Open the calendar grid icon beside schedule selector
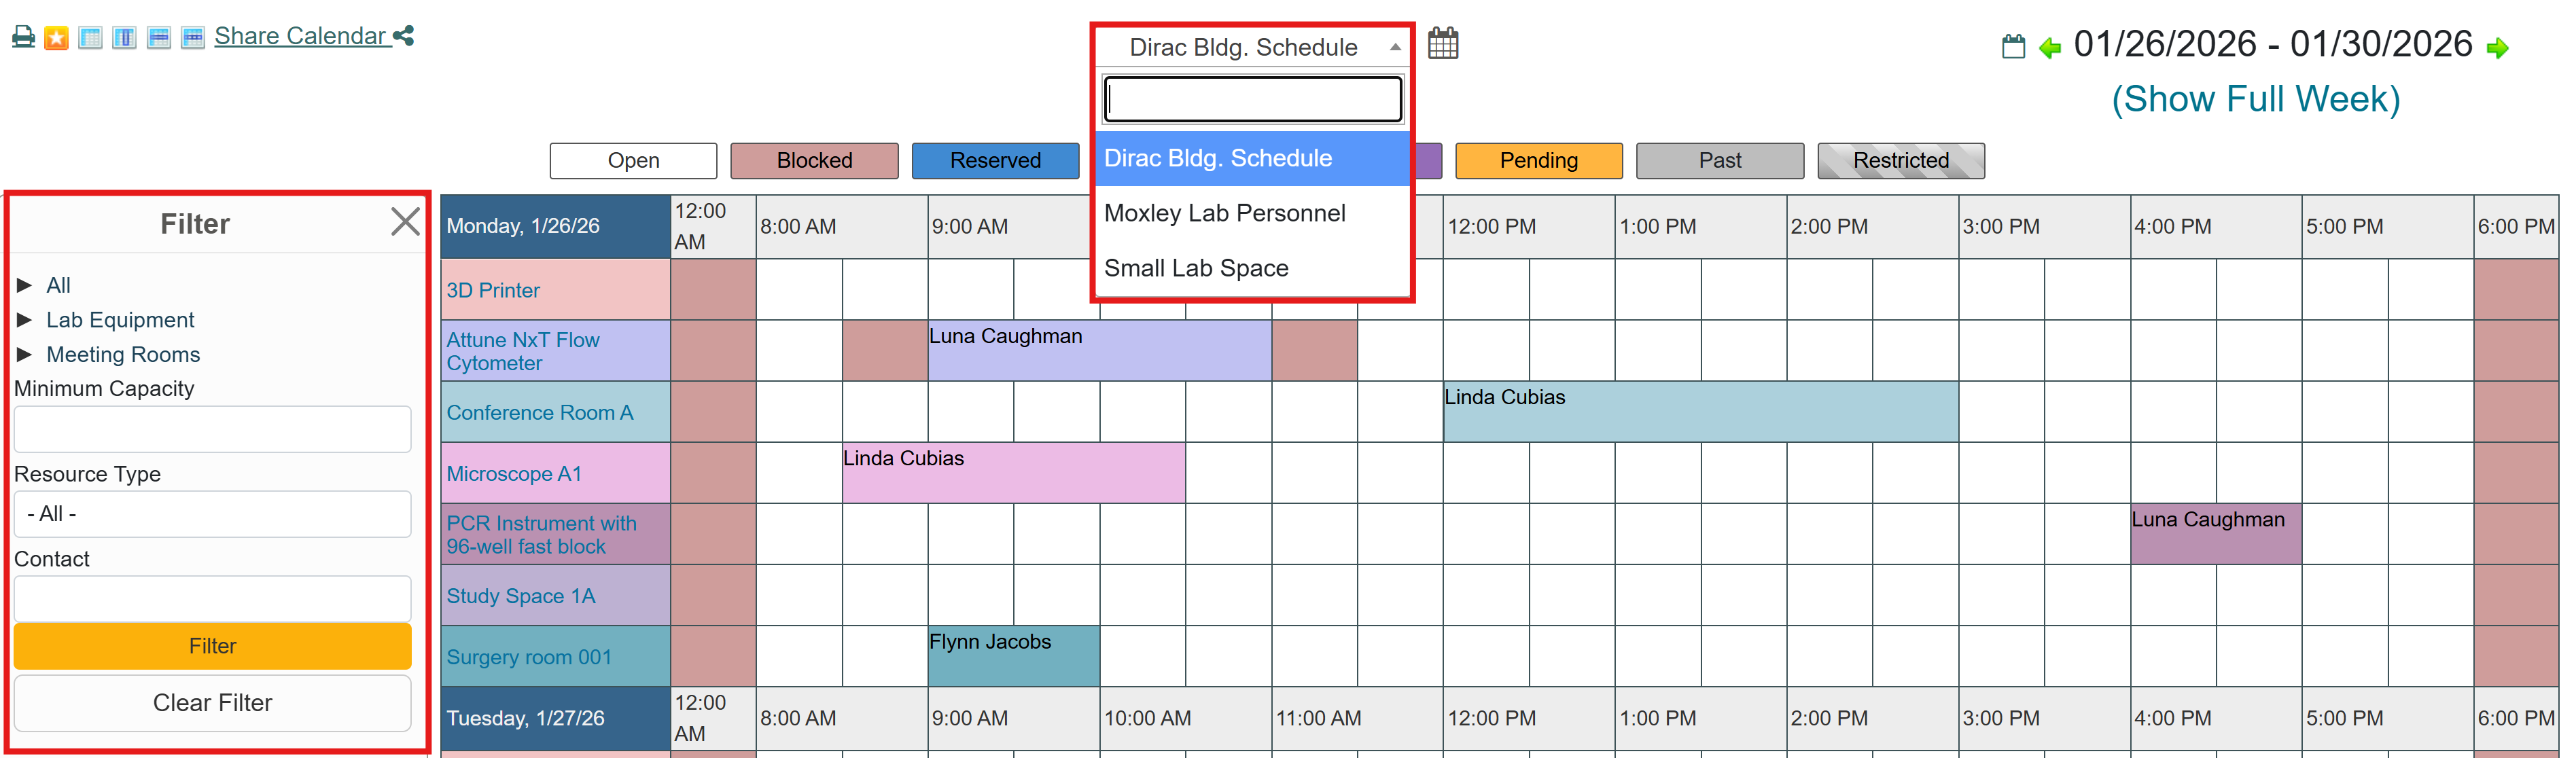Viewport: 2576px width, 758px height. pyautogui.click(x=1442, y=44)
